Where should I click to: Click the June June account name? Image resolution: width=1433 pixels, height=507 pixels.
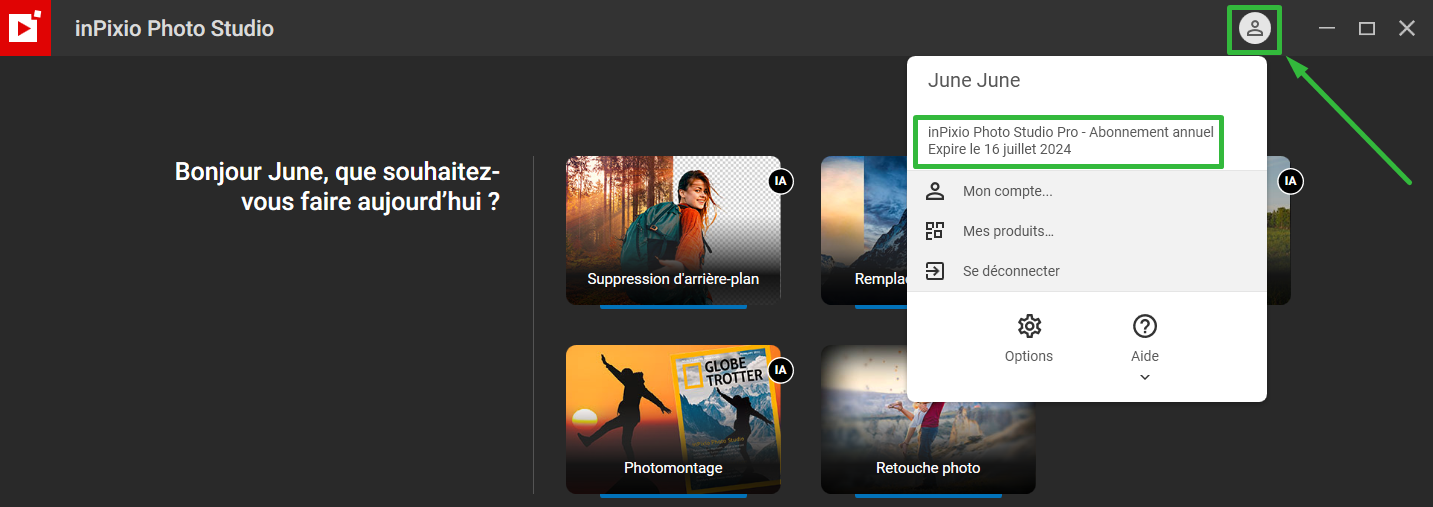pos(974,81)
